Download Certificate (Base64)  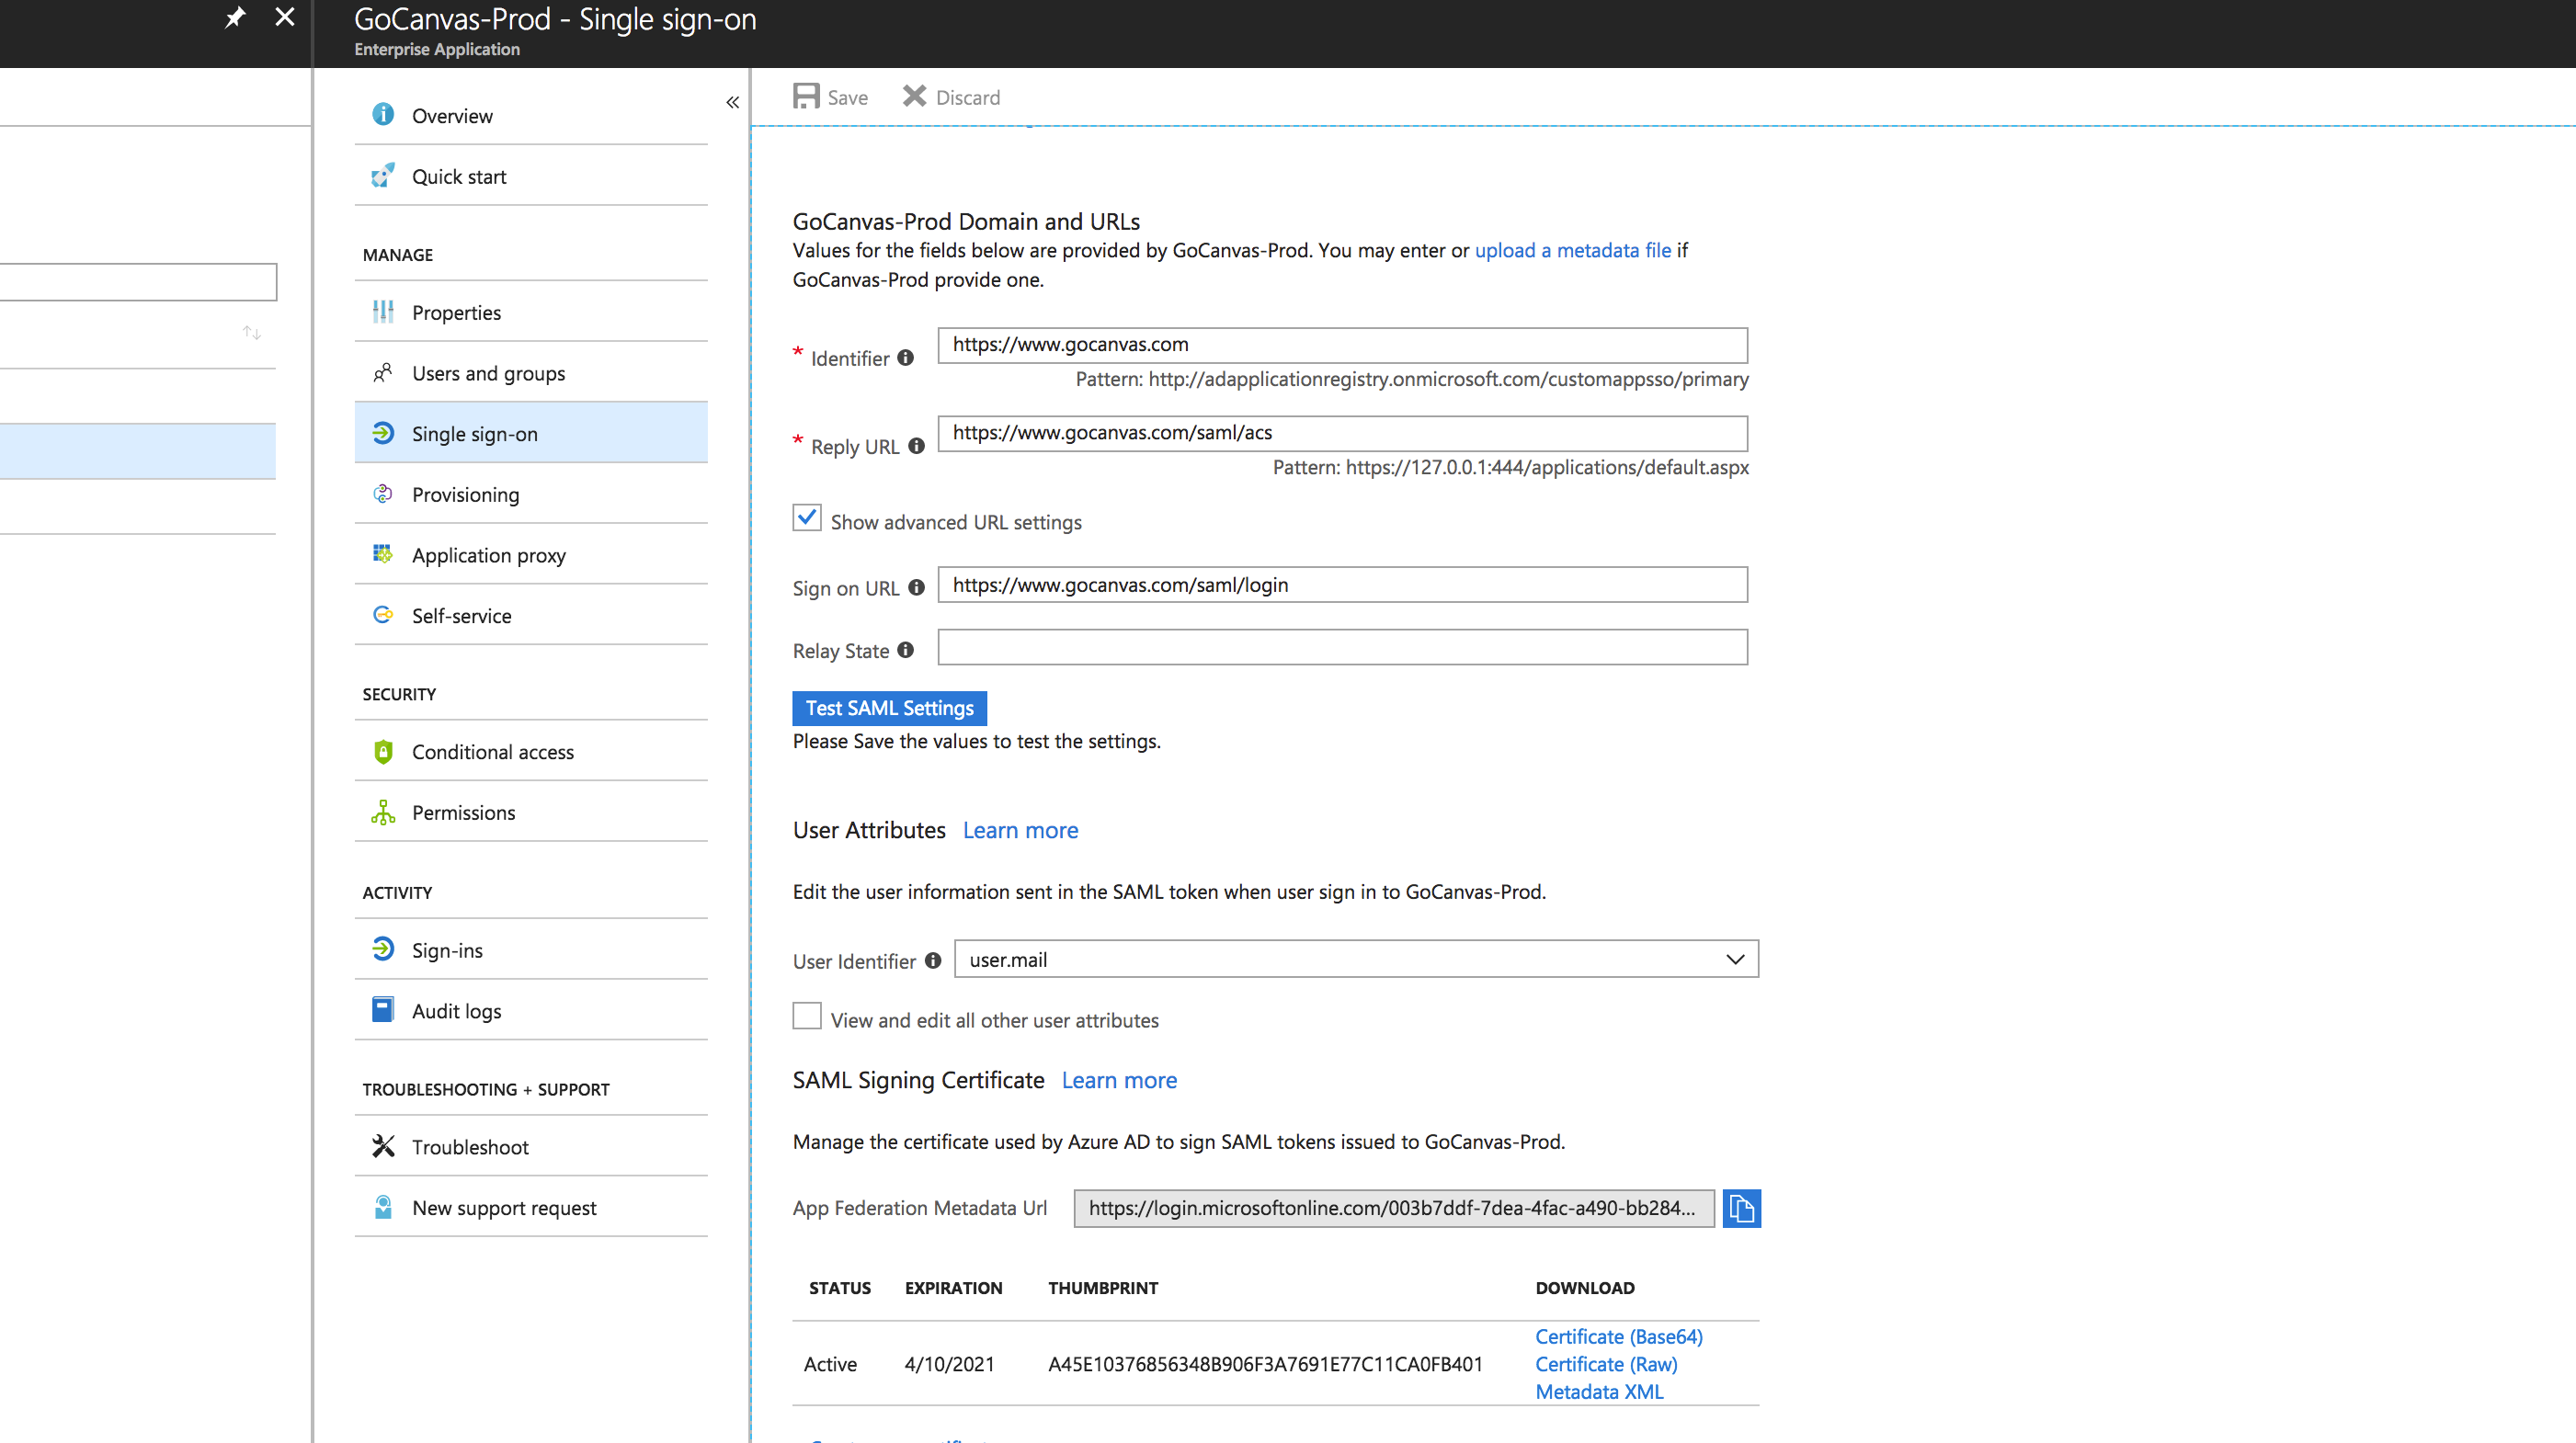pos(1619,1336)
